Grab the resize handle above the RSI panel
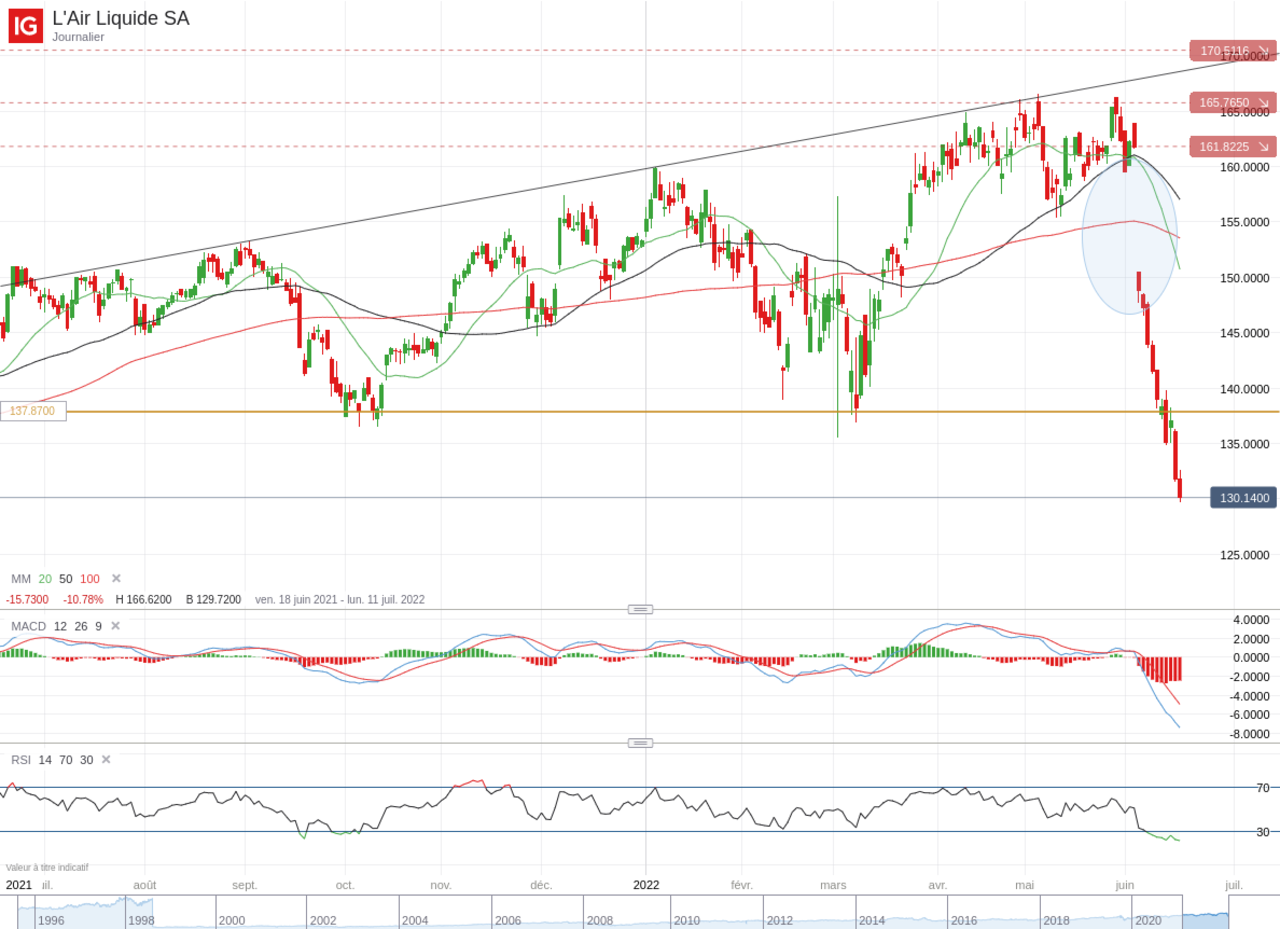 tap(640, 743)
